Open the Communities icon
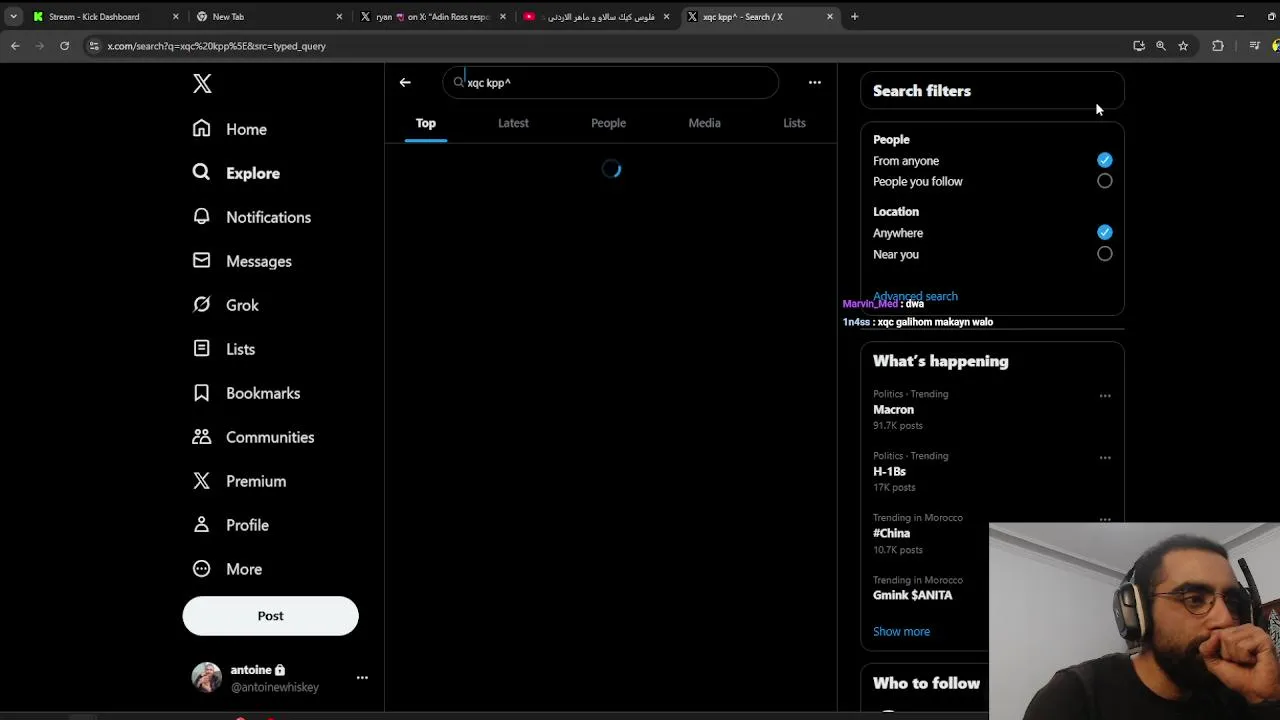Viewport: 1280px width, 720px height. coord(202,437)
